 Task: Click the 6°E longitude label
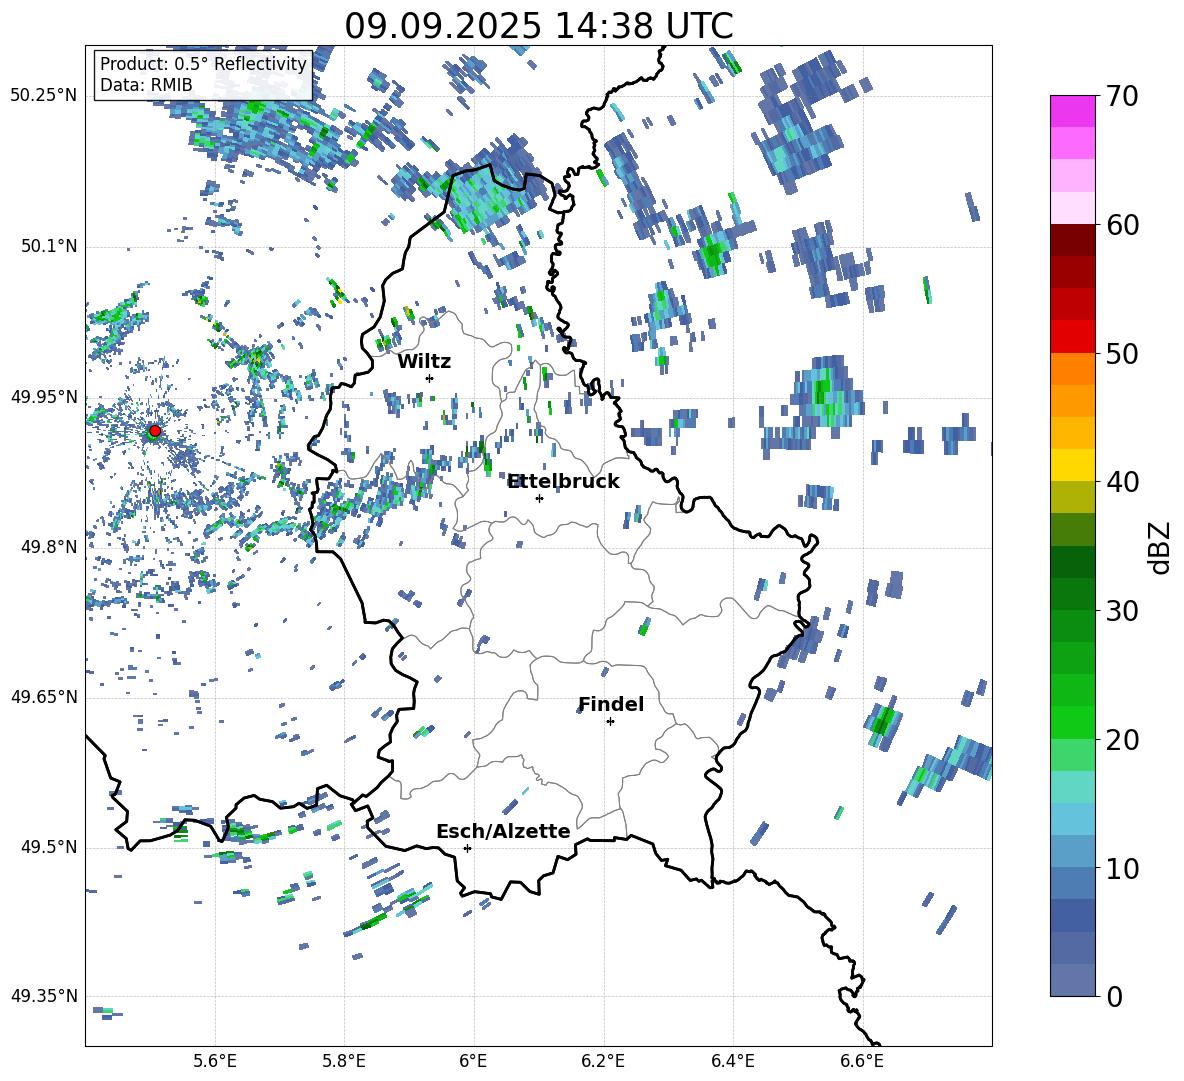(x=473, y=1061)
